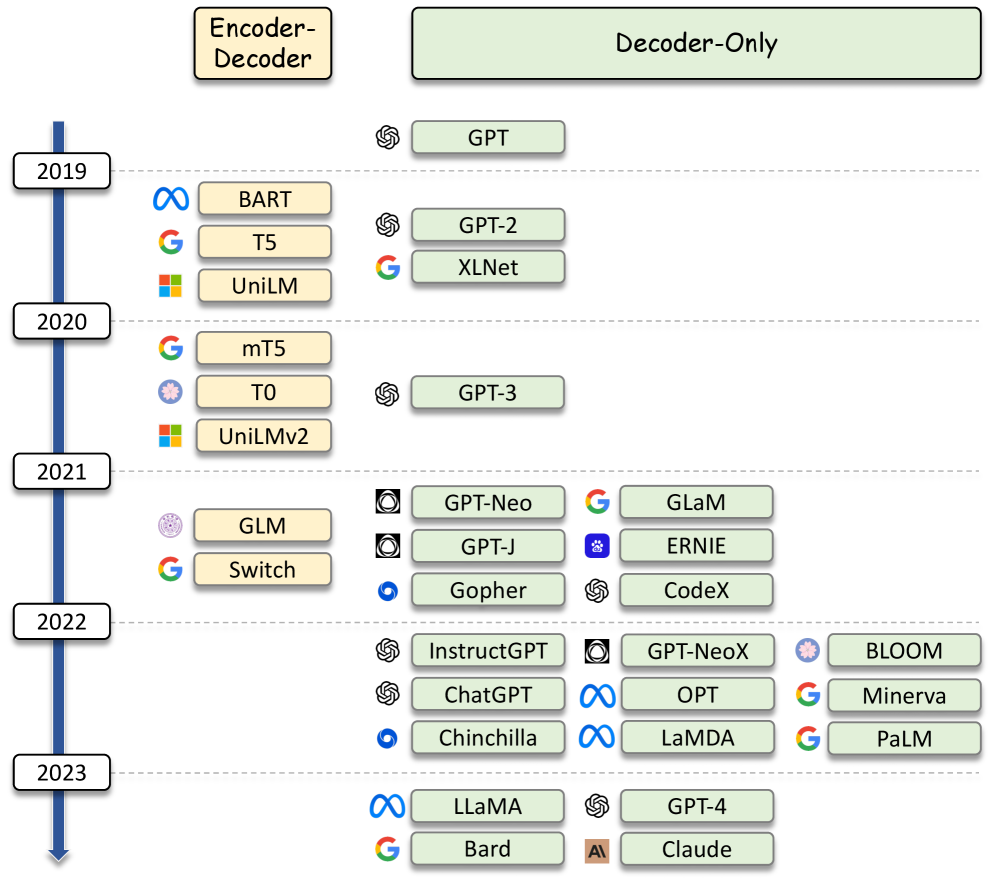Click the EleutherAI logo beside GPT-NeoX

(597, 651)
